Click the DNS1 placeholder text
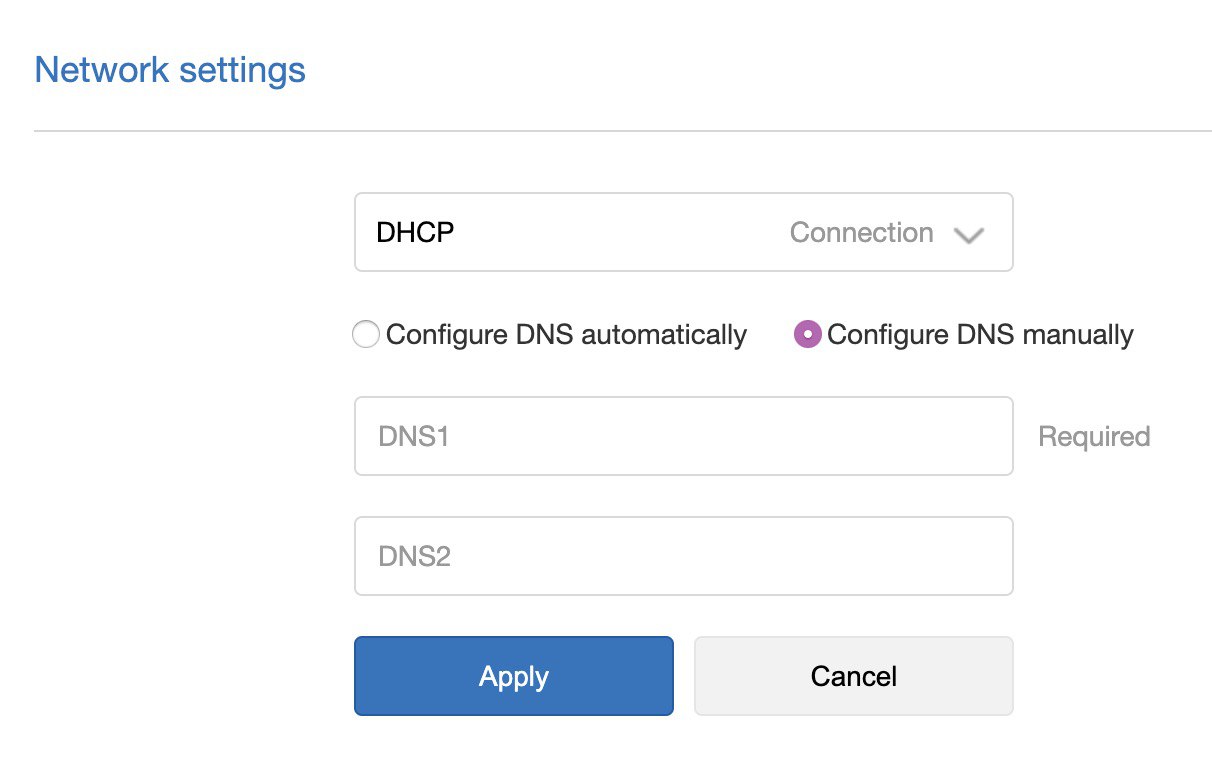1212x776 pixels. pos(413,437)
